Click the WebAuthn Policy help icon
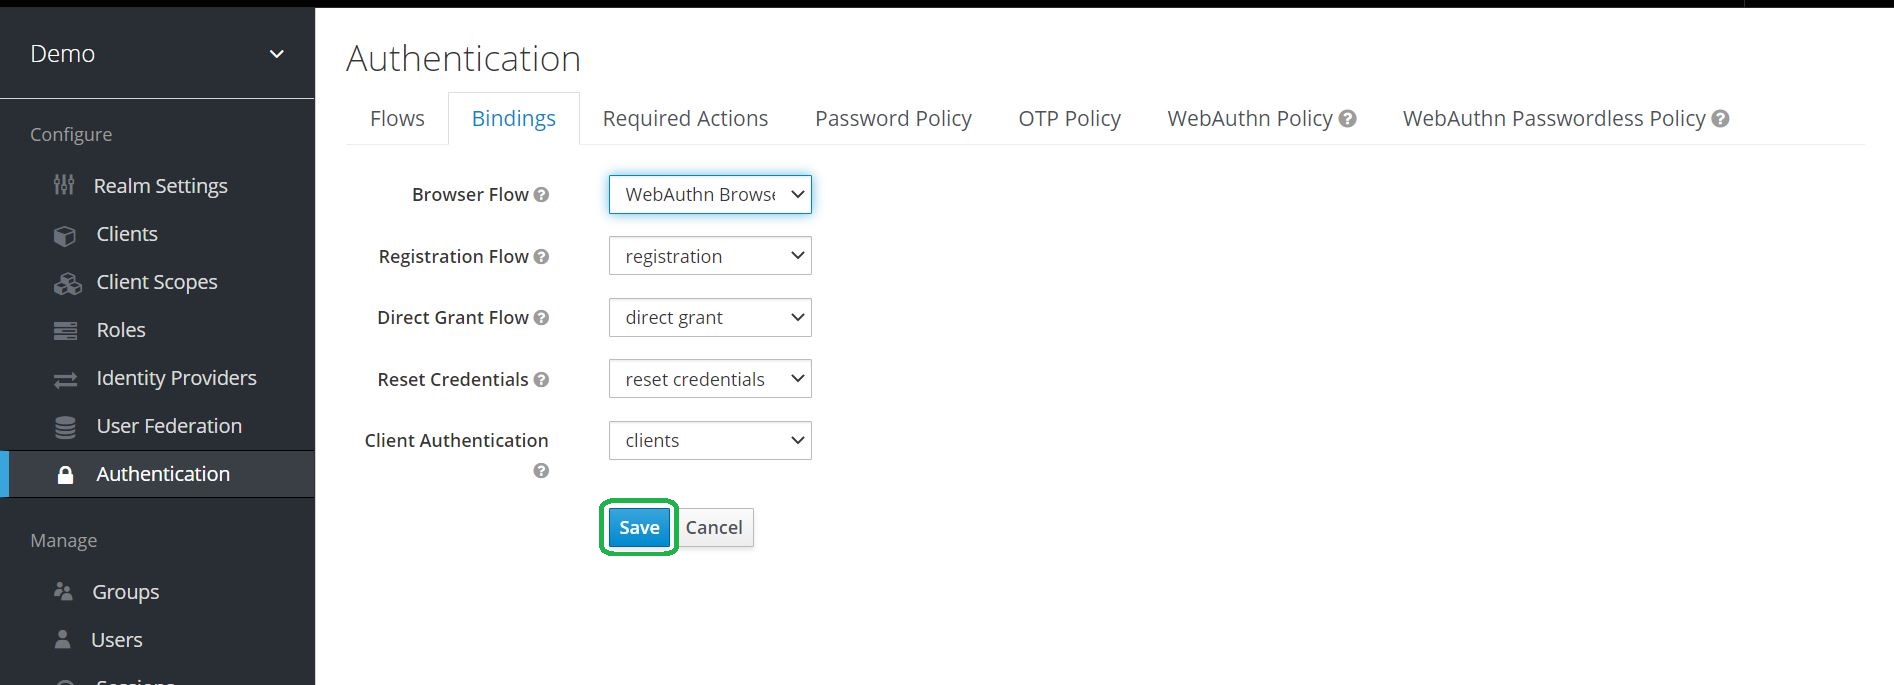Viewport: 1894px width, 685px height. point(1348,119)
